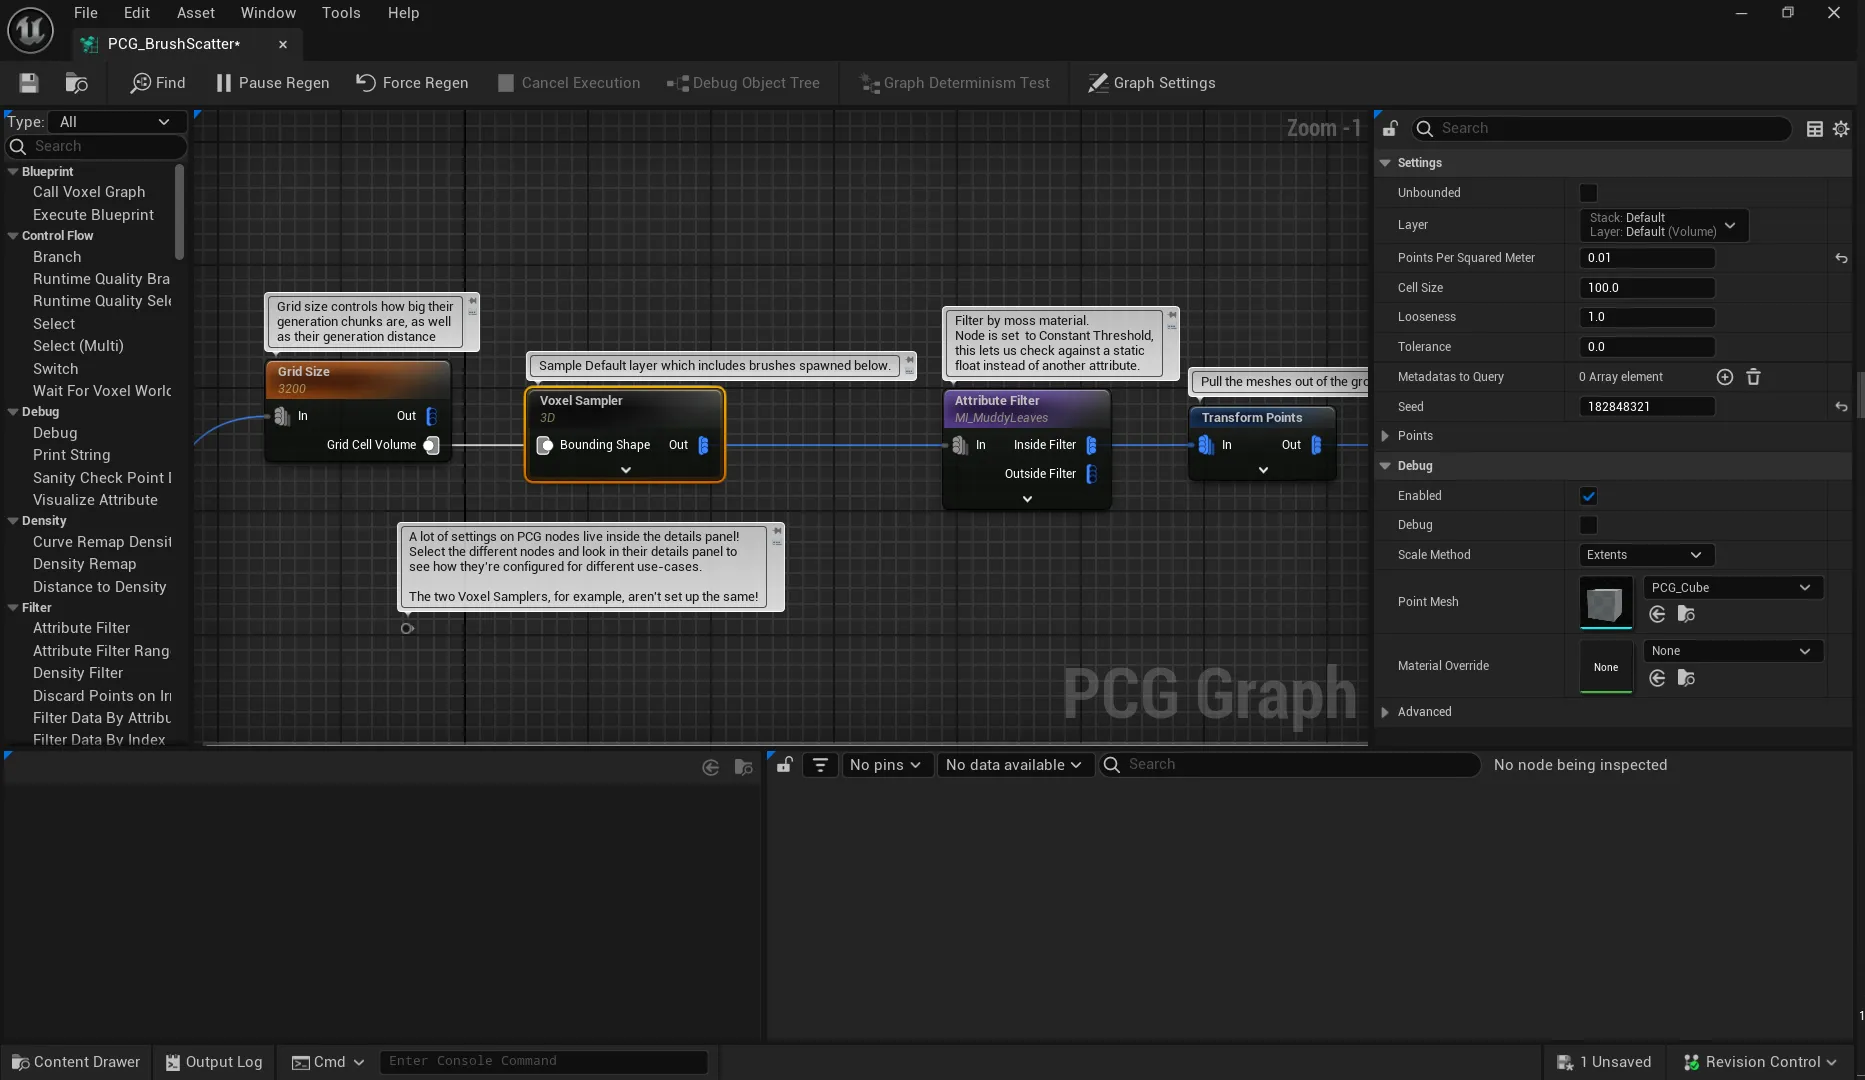Select the PCG_BrushScatter tab
This screenshot has width=1865, height=1080.
click(172, 44)
